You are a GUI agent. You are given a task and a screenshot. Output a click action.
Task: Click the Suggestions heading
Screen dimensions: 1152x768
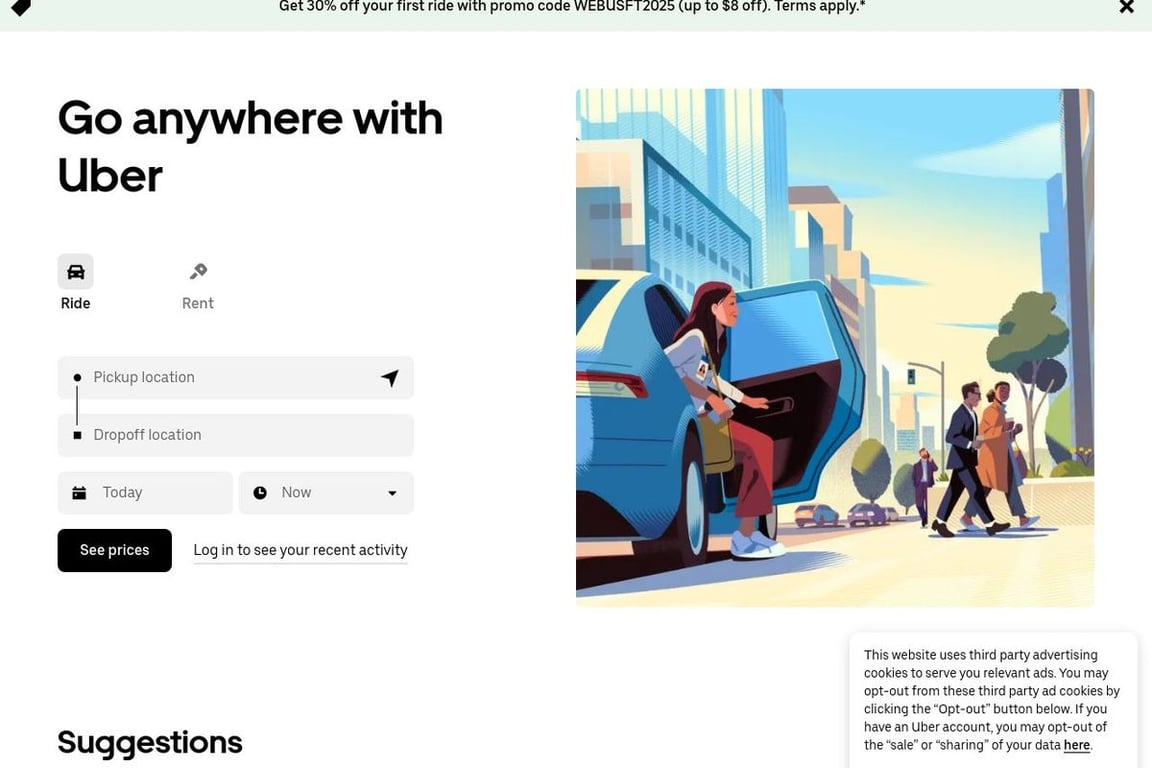tap(150, 742)
